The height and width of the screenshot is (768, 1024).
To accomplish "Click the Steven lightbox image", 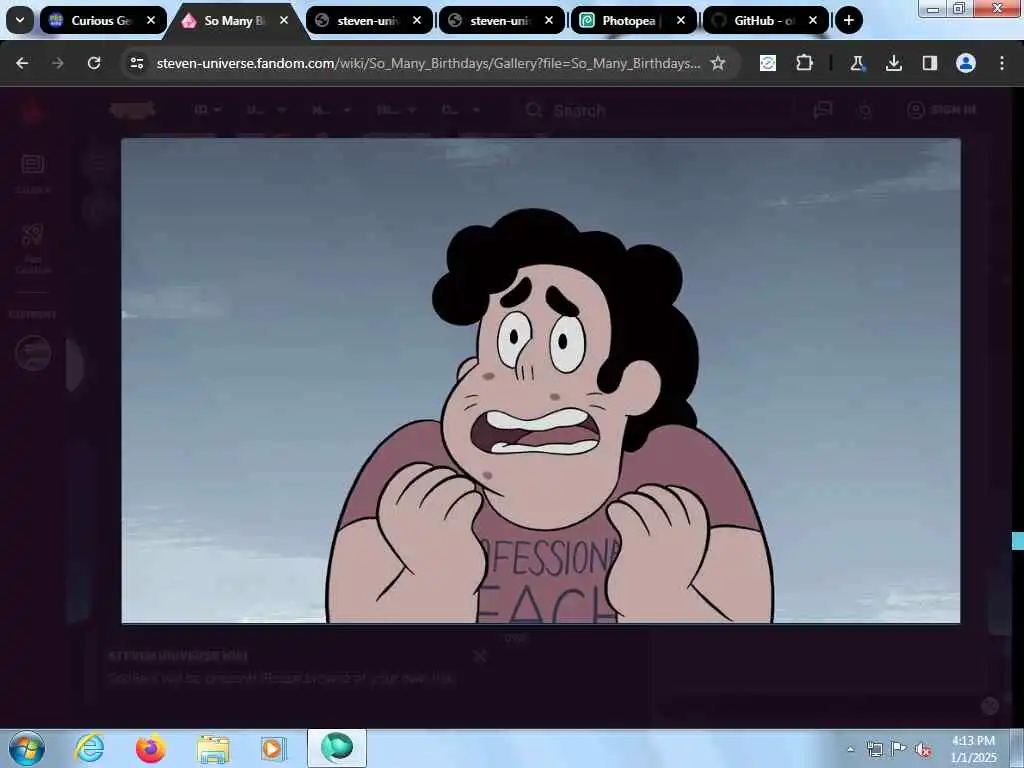I will pos(541,381).
